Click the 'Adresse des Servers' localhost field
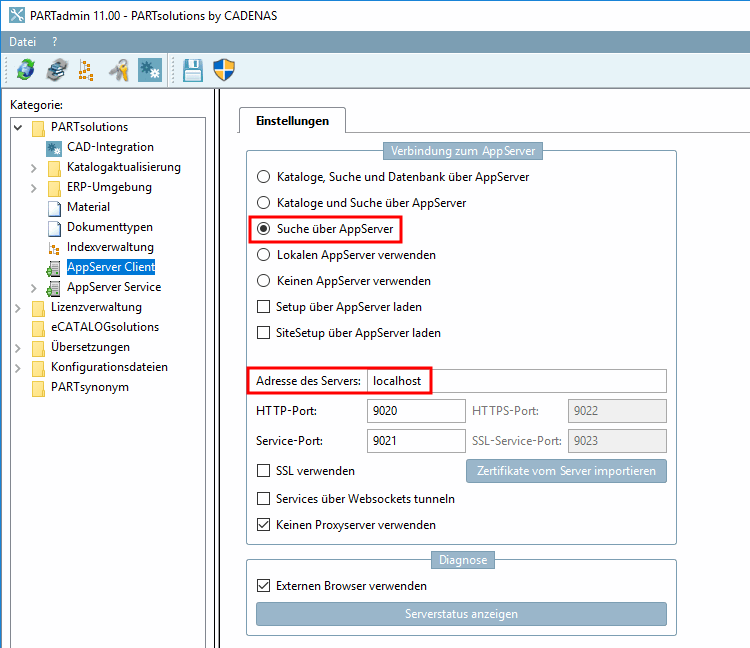Image resolution: width=750 pixels, height=648 pixels. tap(517, 381)
